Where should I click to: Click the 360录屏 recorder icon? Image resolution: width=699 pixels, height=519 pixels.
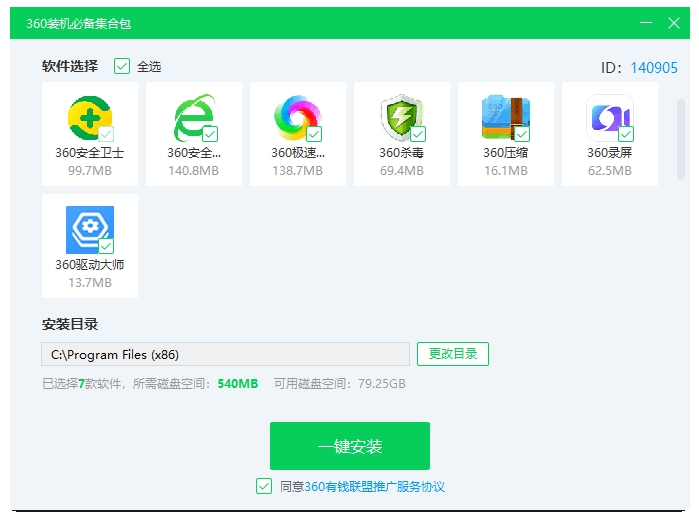coord(610,118)
